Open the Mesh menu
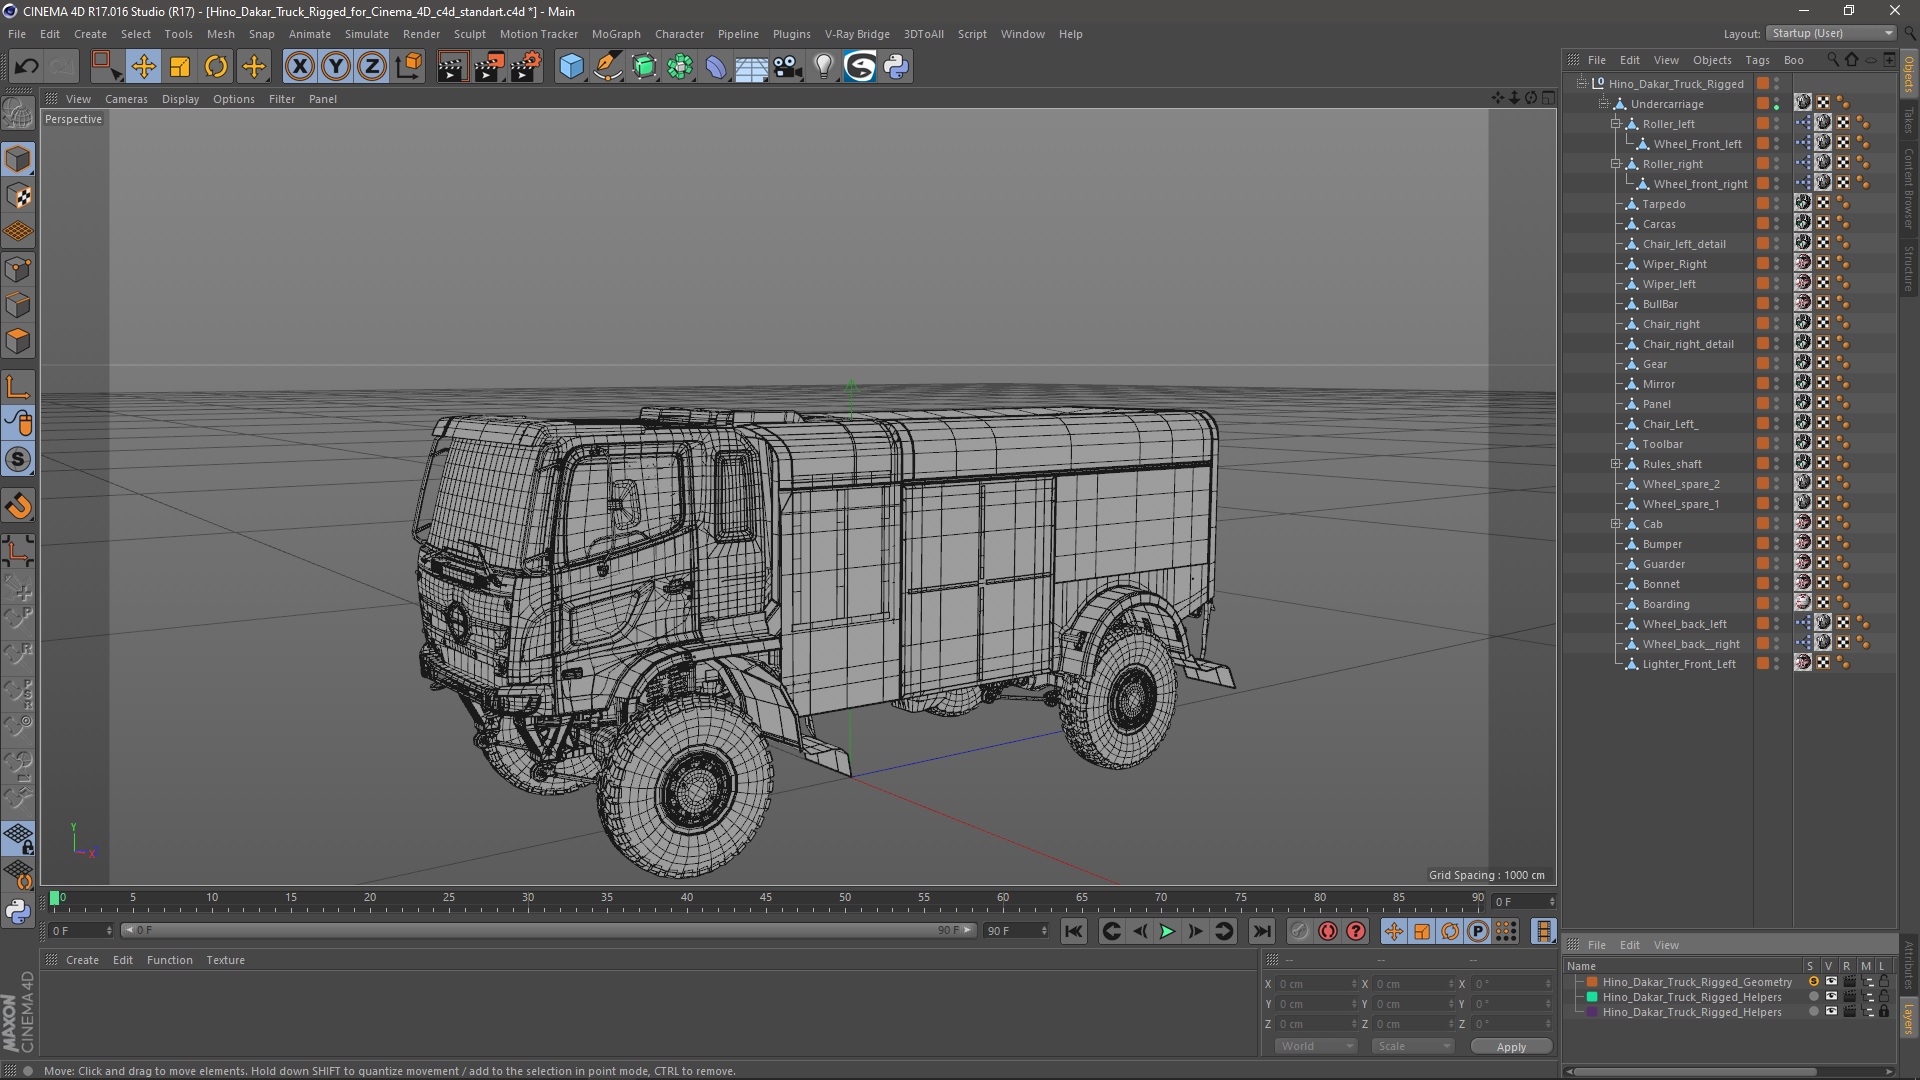1920x1080 pixels. tap(218, 33)
